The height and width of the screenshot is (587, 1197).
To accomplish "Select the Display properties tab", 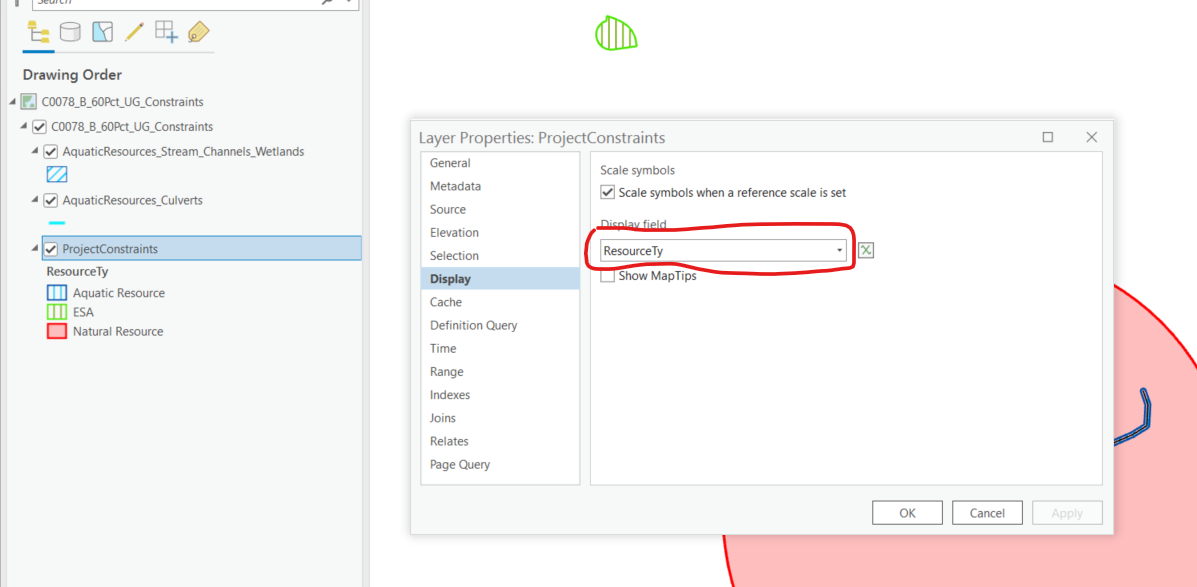I will coord(500,279).
